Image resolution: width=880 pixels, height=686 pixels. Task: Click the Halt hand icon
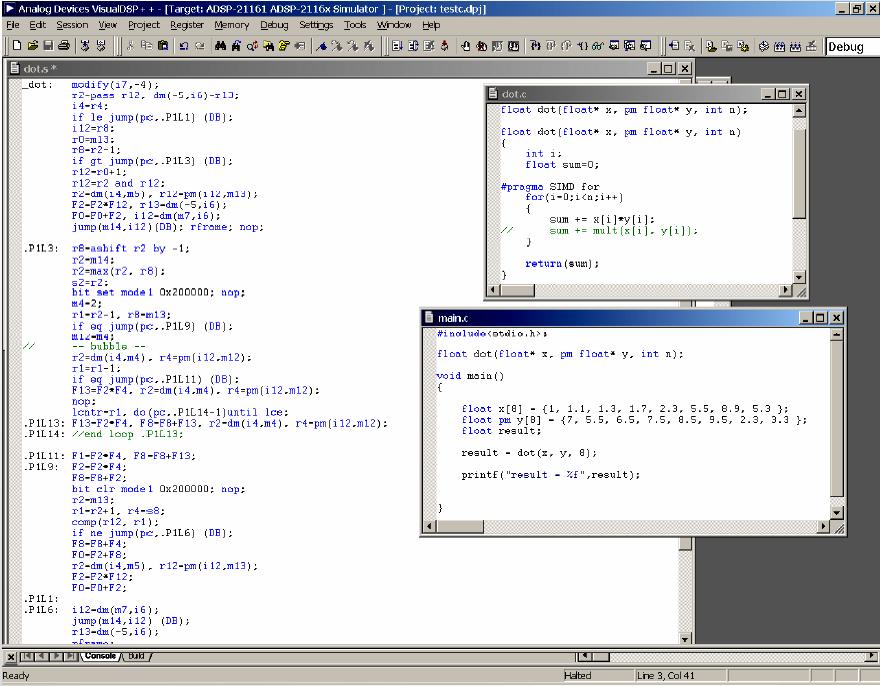tap(465, 46)
